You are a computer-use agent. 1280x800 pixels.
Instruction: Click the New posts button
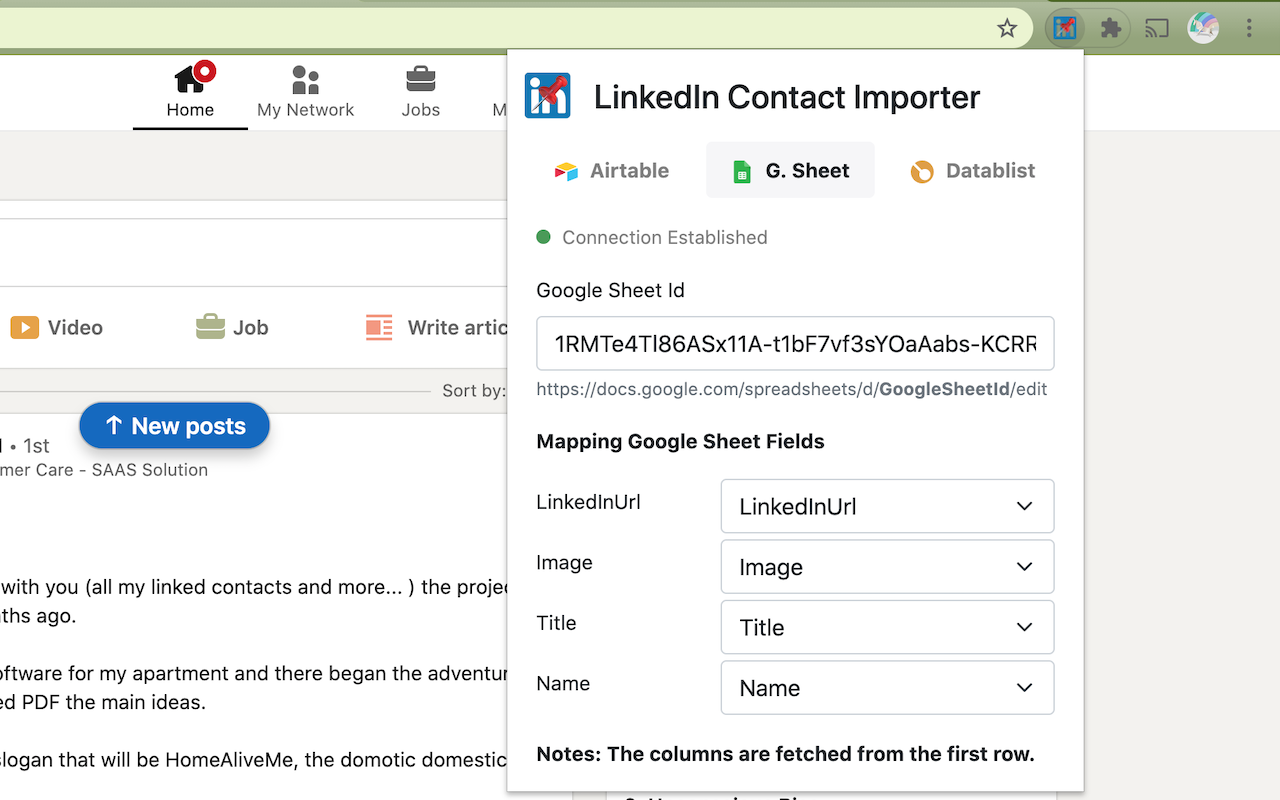175,426
